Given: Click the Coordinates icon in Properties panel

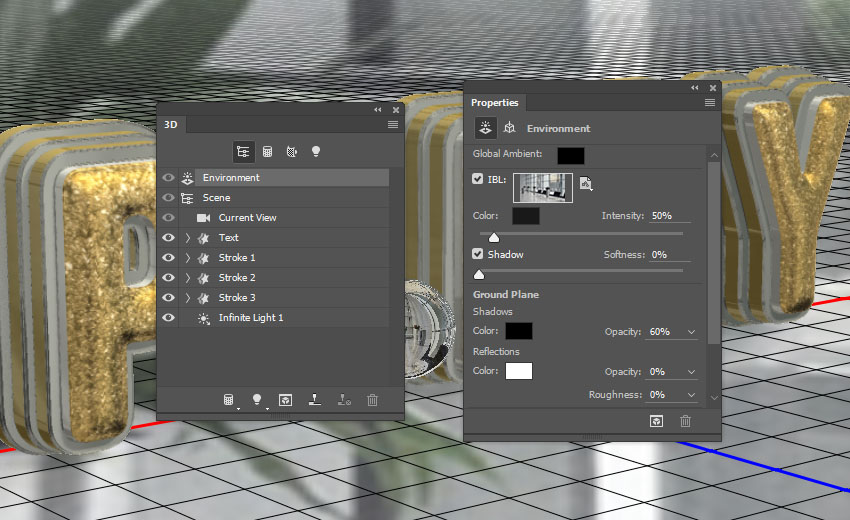Looking at the screenshot, I should click(x=509, y=128).
